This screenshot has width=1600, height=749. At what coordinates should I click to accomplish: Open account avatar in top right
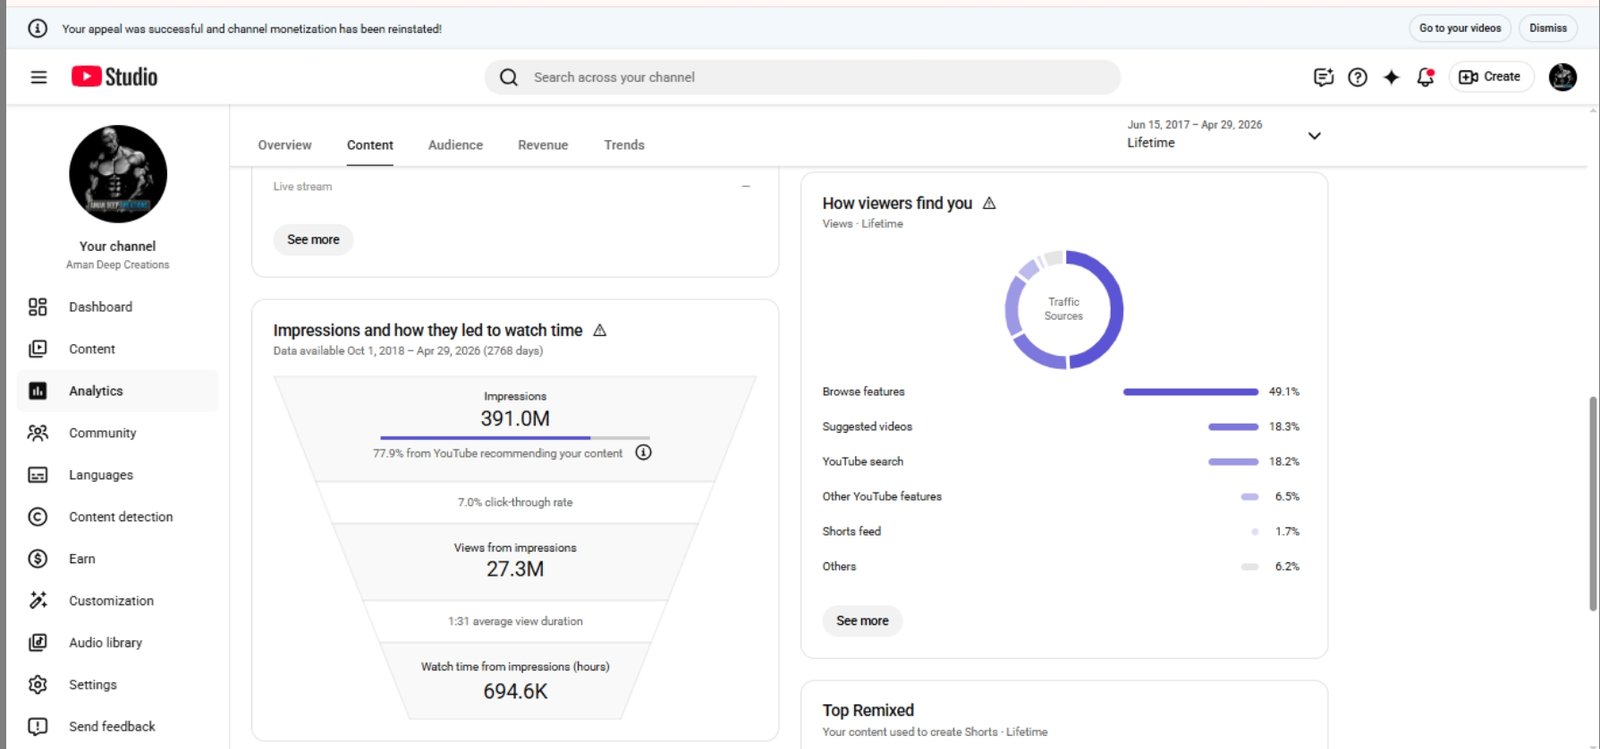click(1562, 77)
